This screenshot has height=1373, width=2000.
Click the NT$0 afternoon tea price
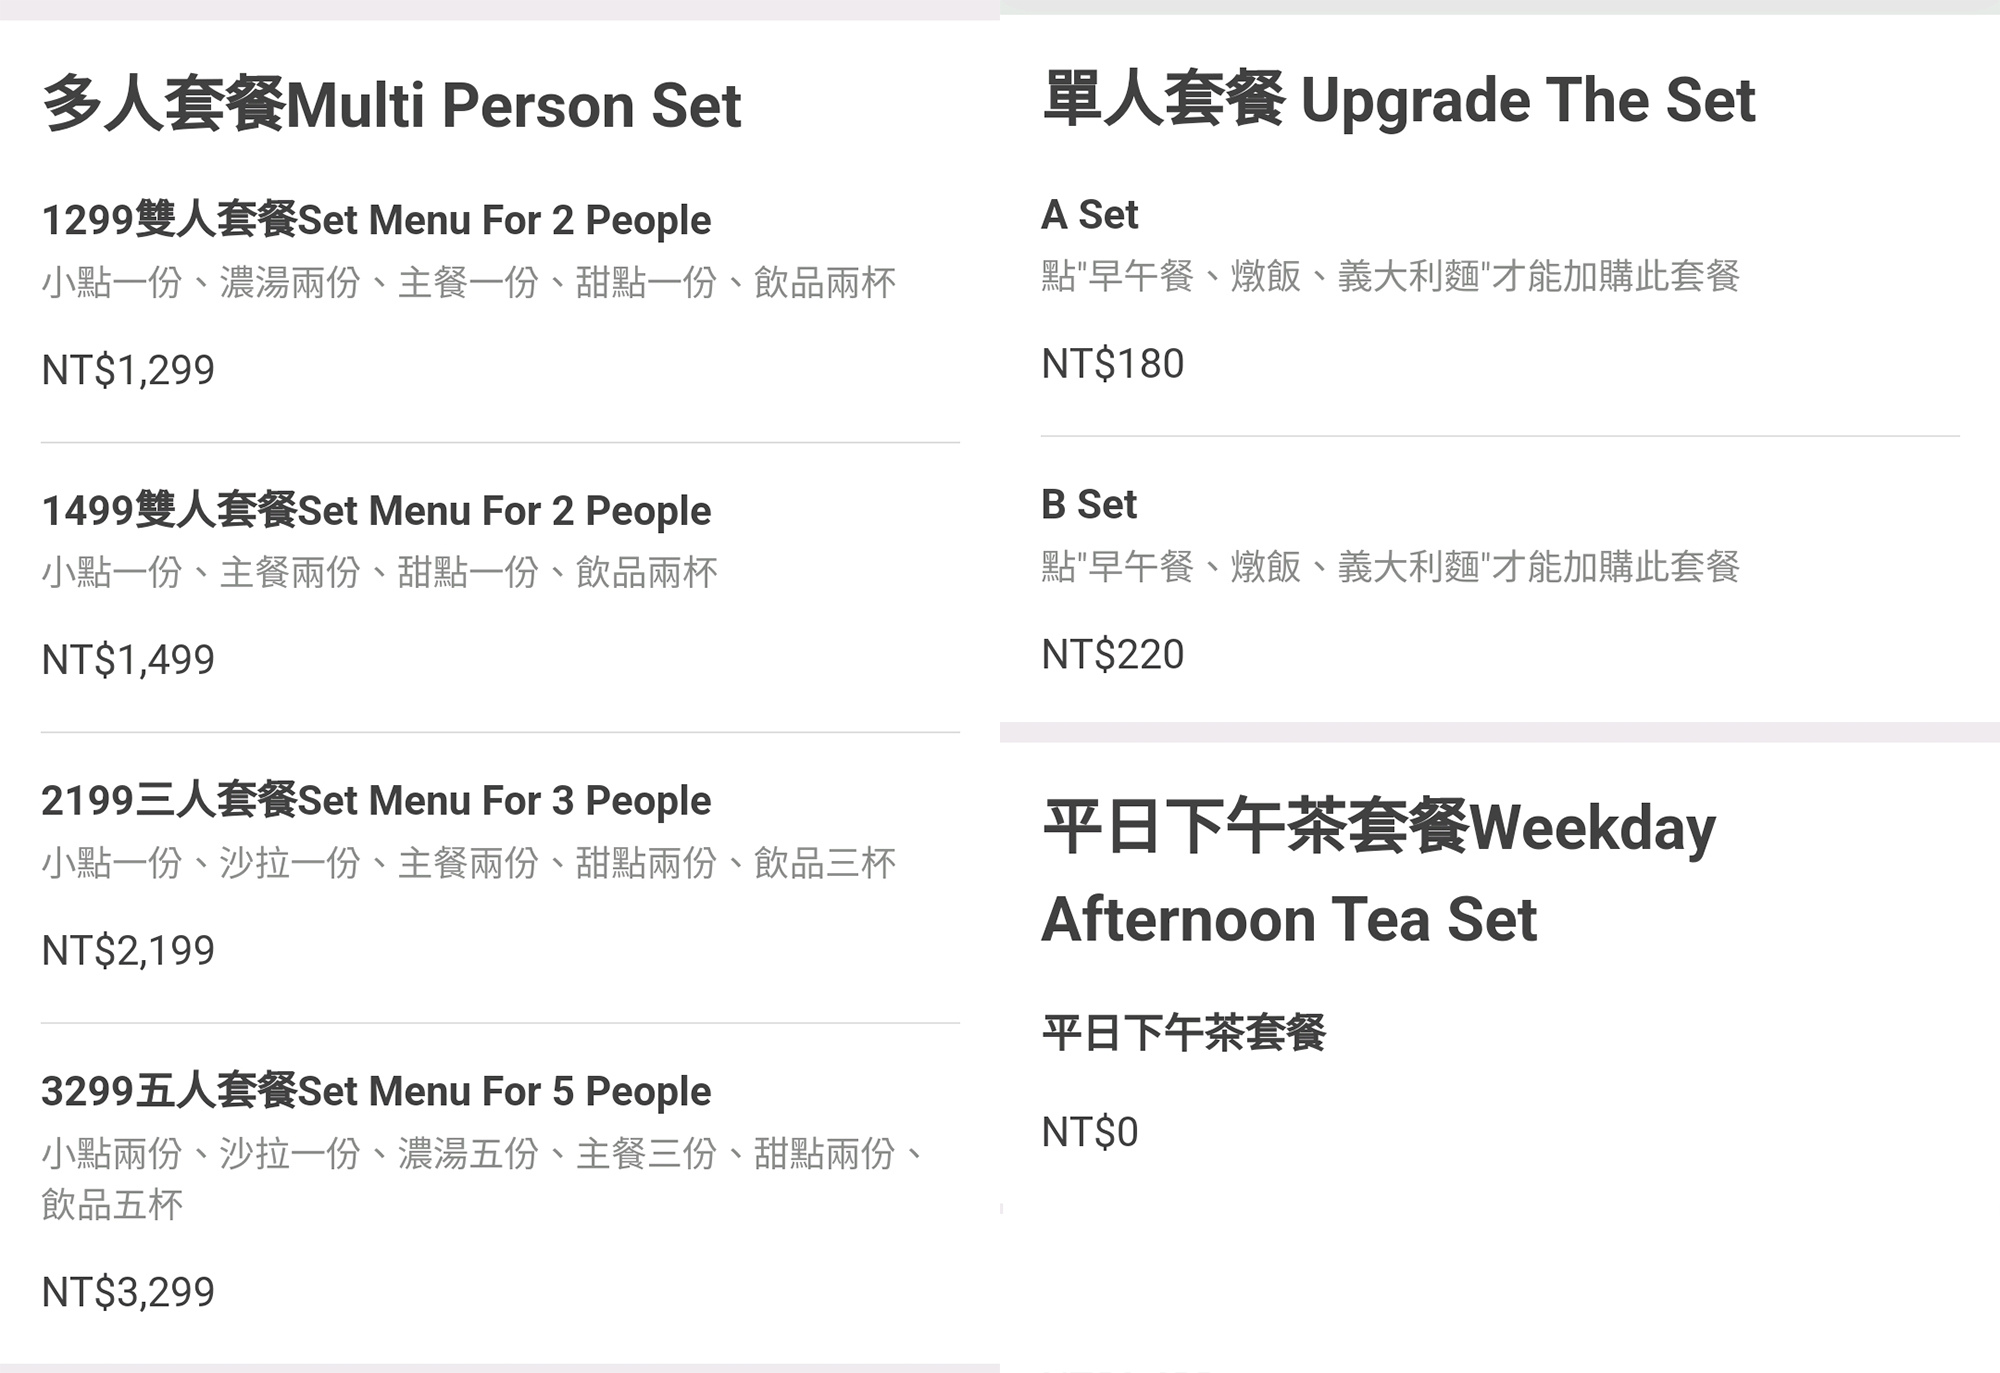click(1089, 1132)
